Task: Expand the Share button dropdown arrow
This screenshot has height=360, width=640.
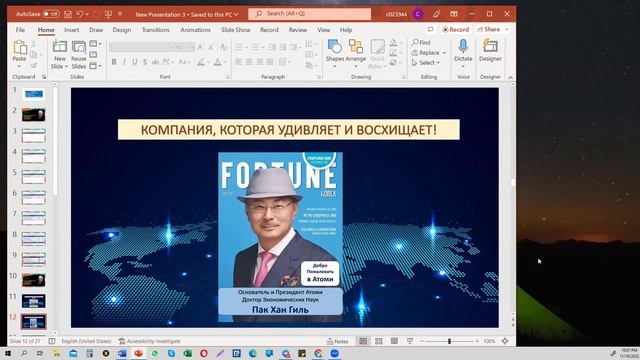Action: tap(507, 29)
